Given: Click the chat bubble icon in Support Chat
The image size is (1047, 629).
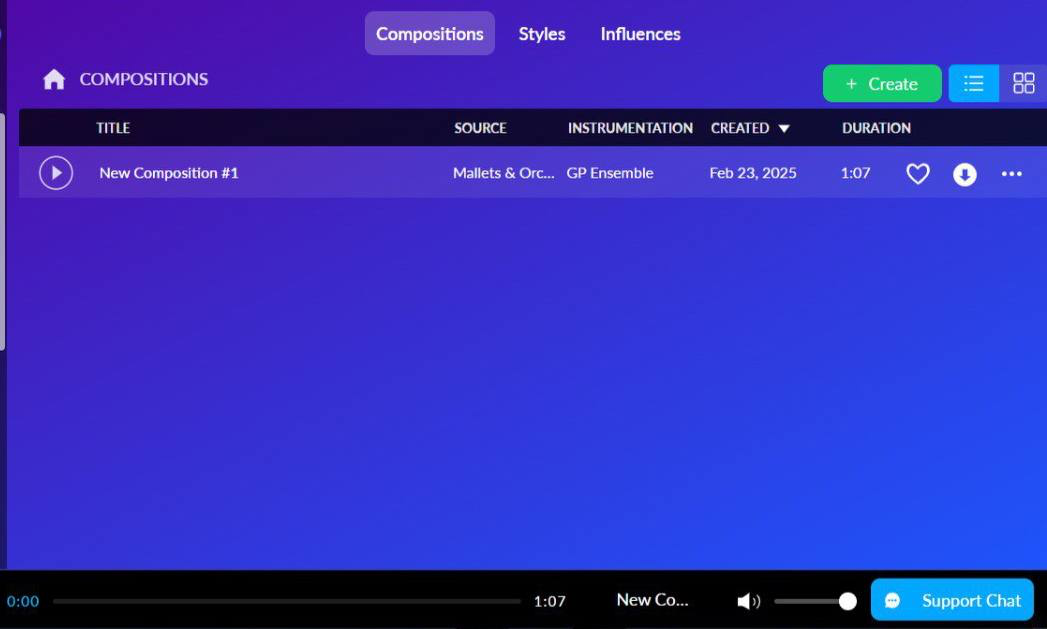Looking at the screenshot, I should click(x=893, y=601).
